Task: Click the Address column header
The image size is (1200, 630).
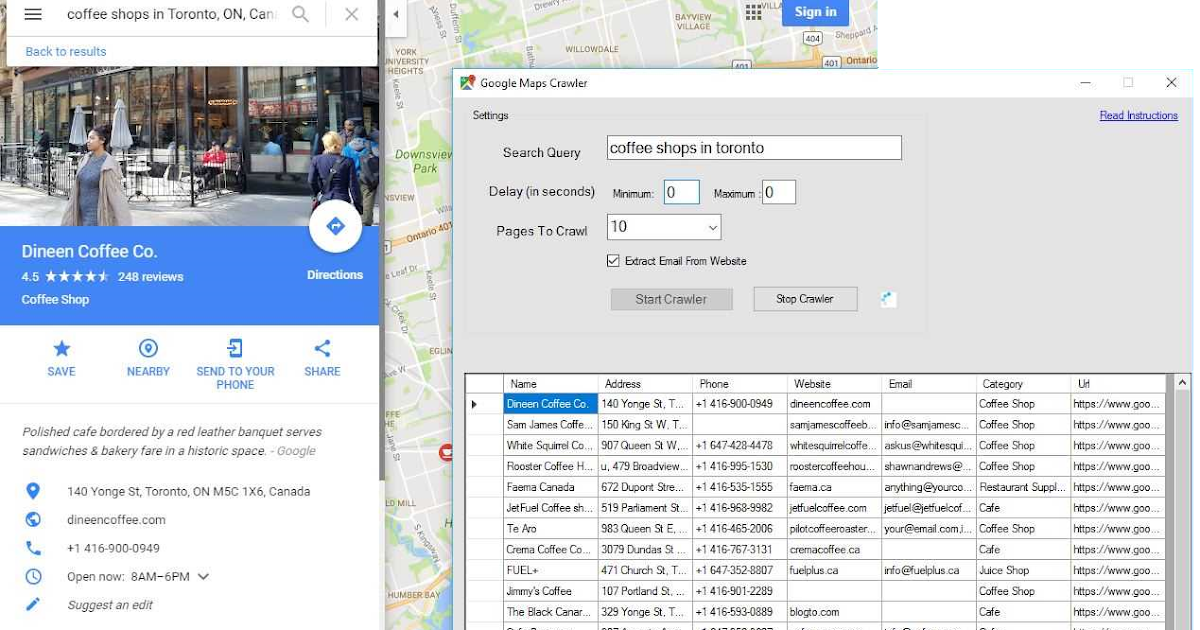Action: (645, 384)
